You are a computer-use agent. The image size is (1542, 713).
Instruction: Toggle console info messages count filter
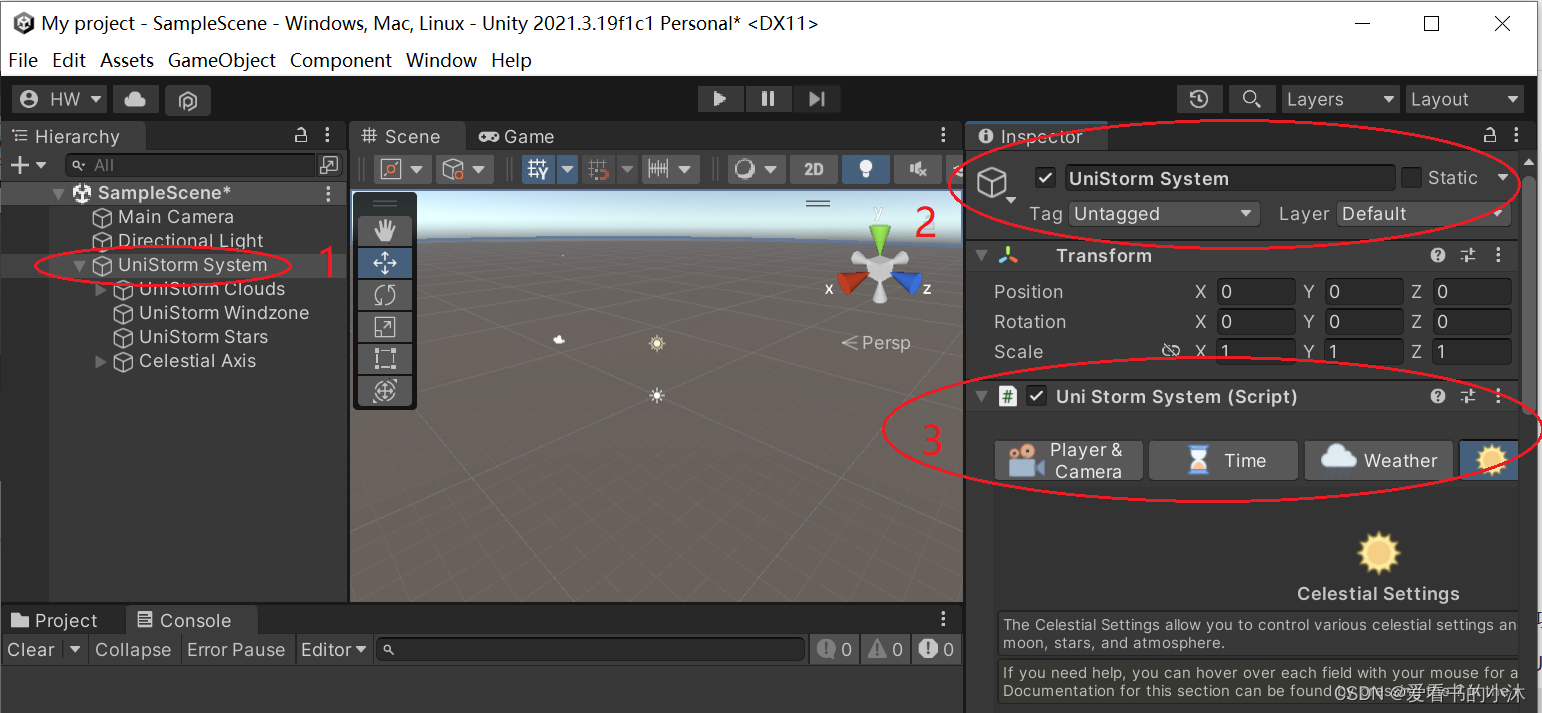pyautogui.click(x=835, y=650)
